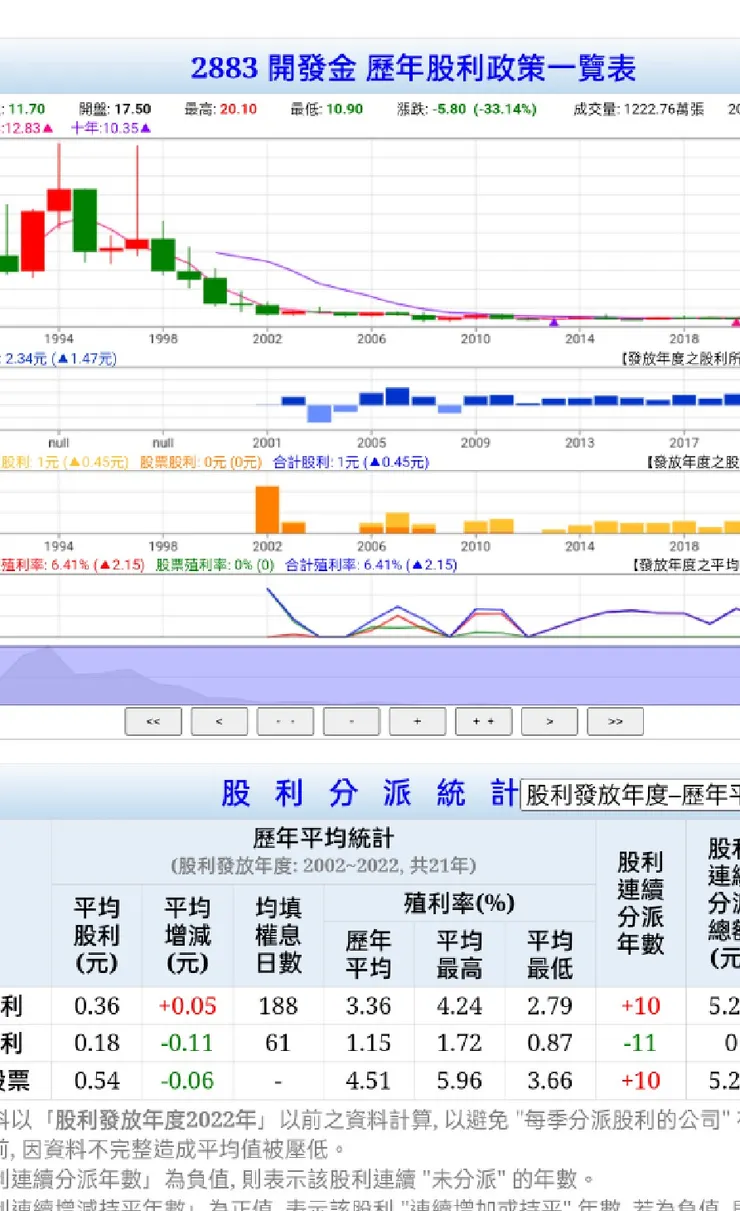Click the yield value 1.15
This screenshot has height=1211, width=740.
(x=368, y=1043)
